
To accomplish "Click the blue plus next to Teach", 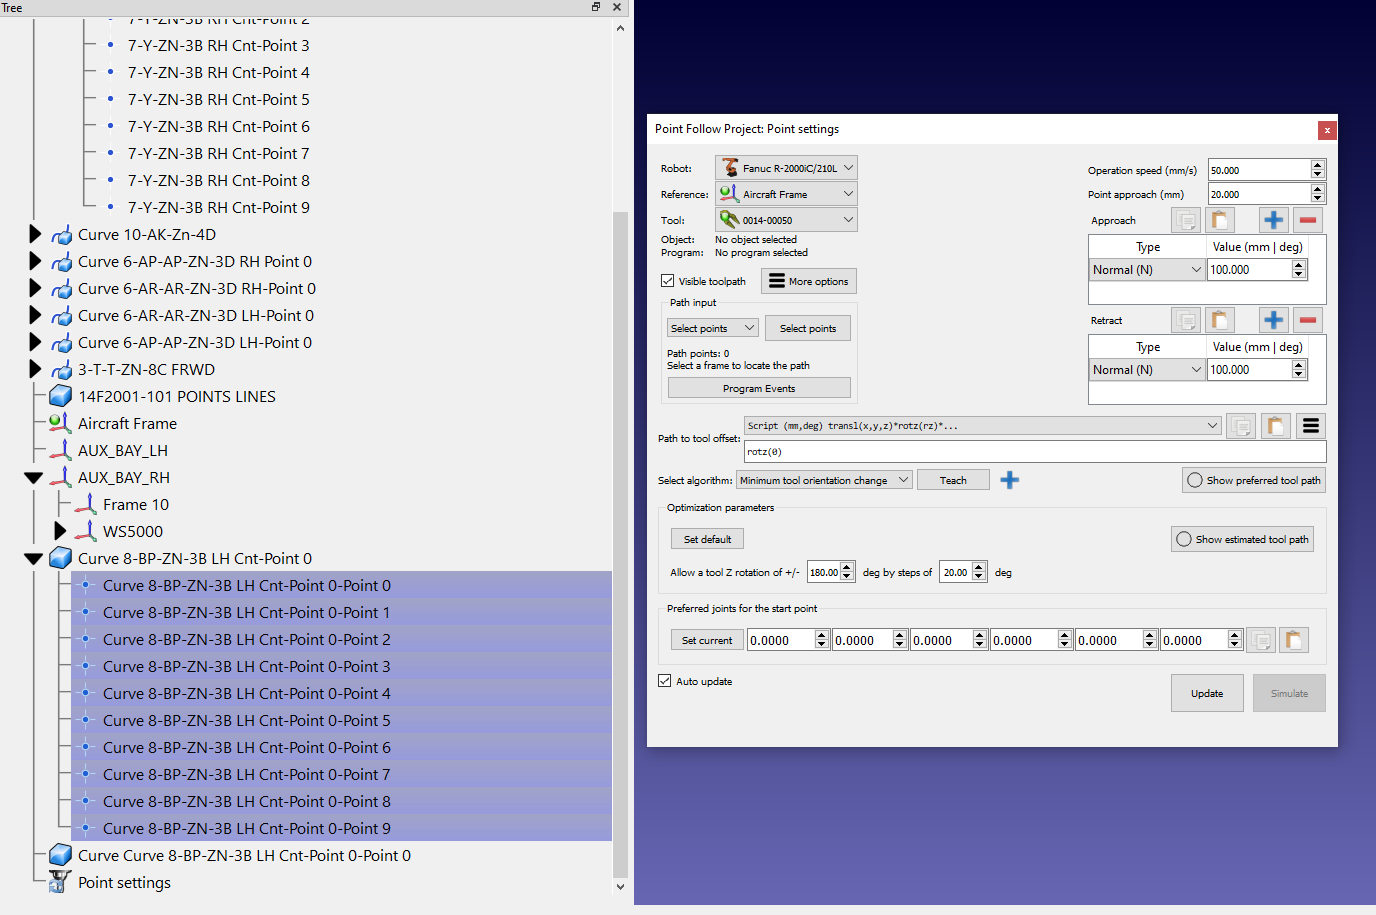I will [x=1010, y=480].
